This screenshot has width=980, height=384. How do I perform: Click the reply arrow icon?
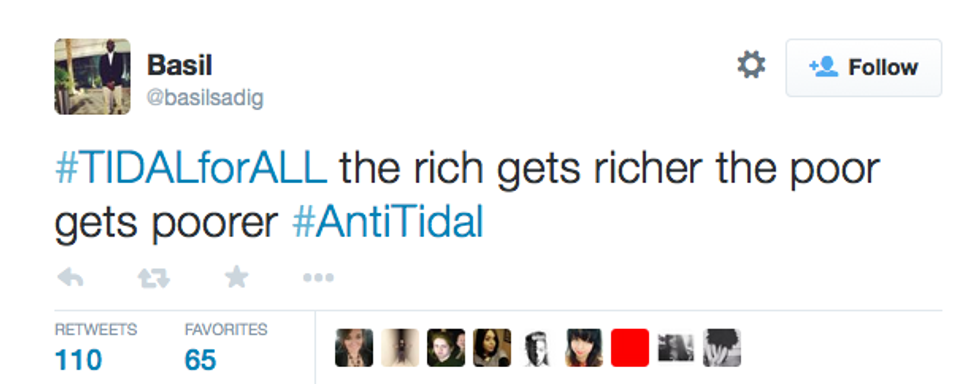tap(71, 278)
